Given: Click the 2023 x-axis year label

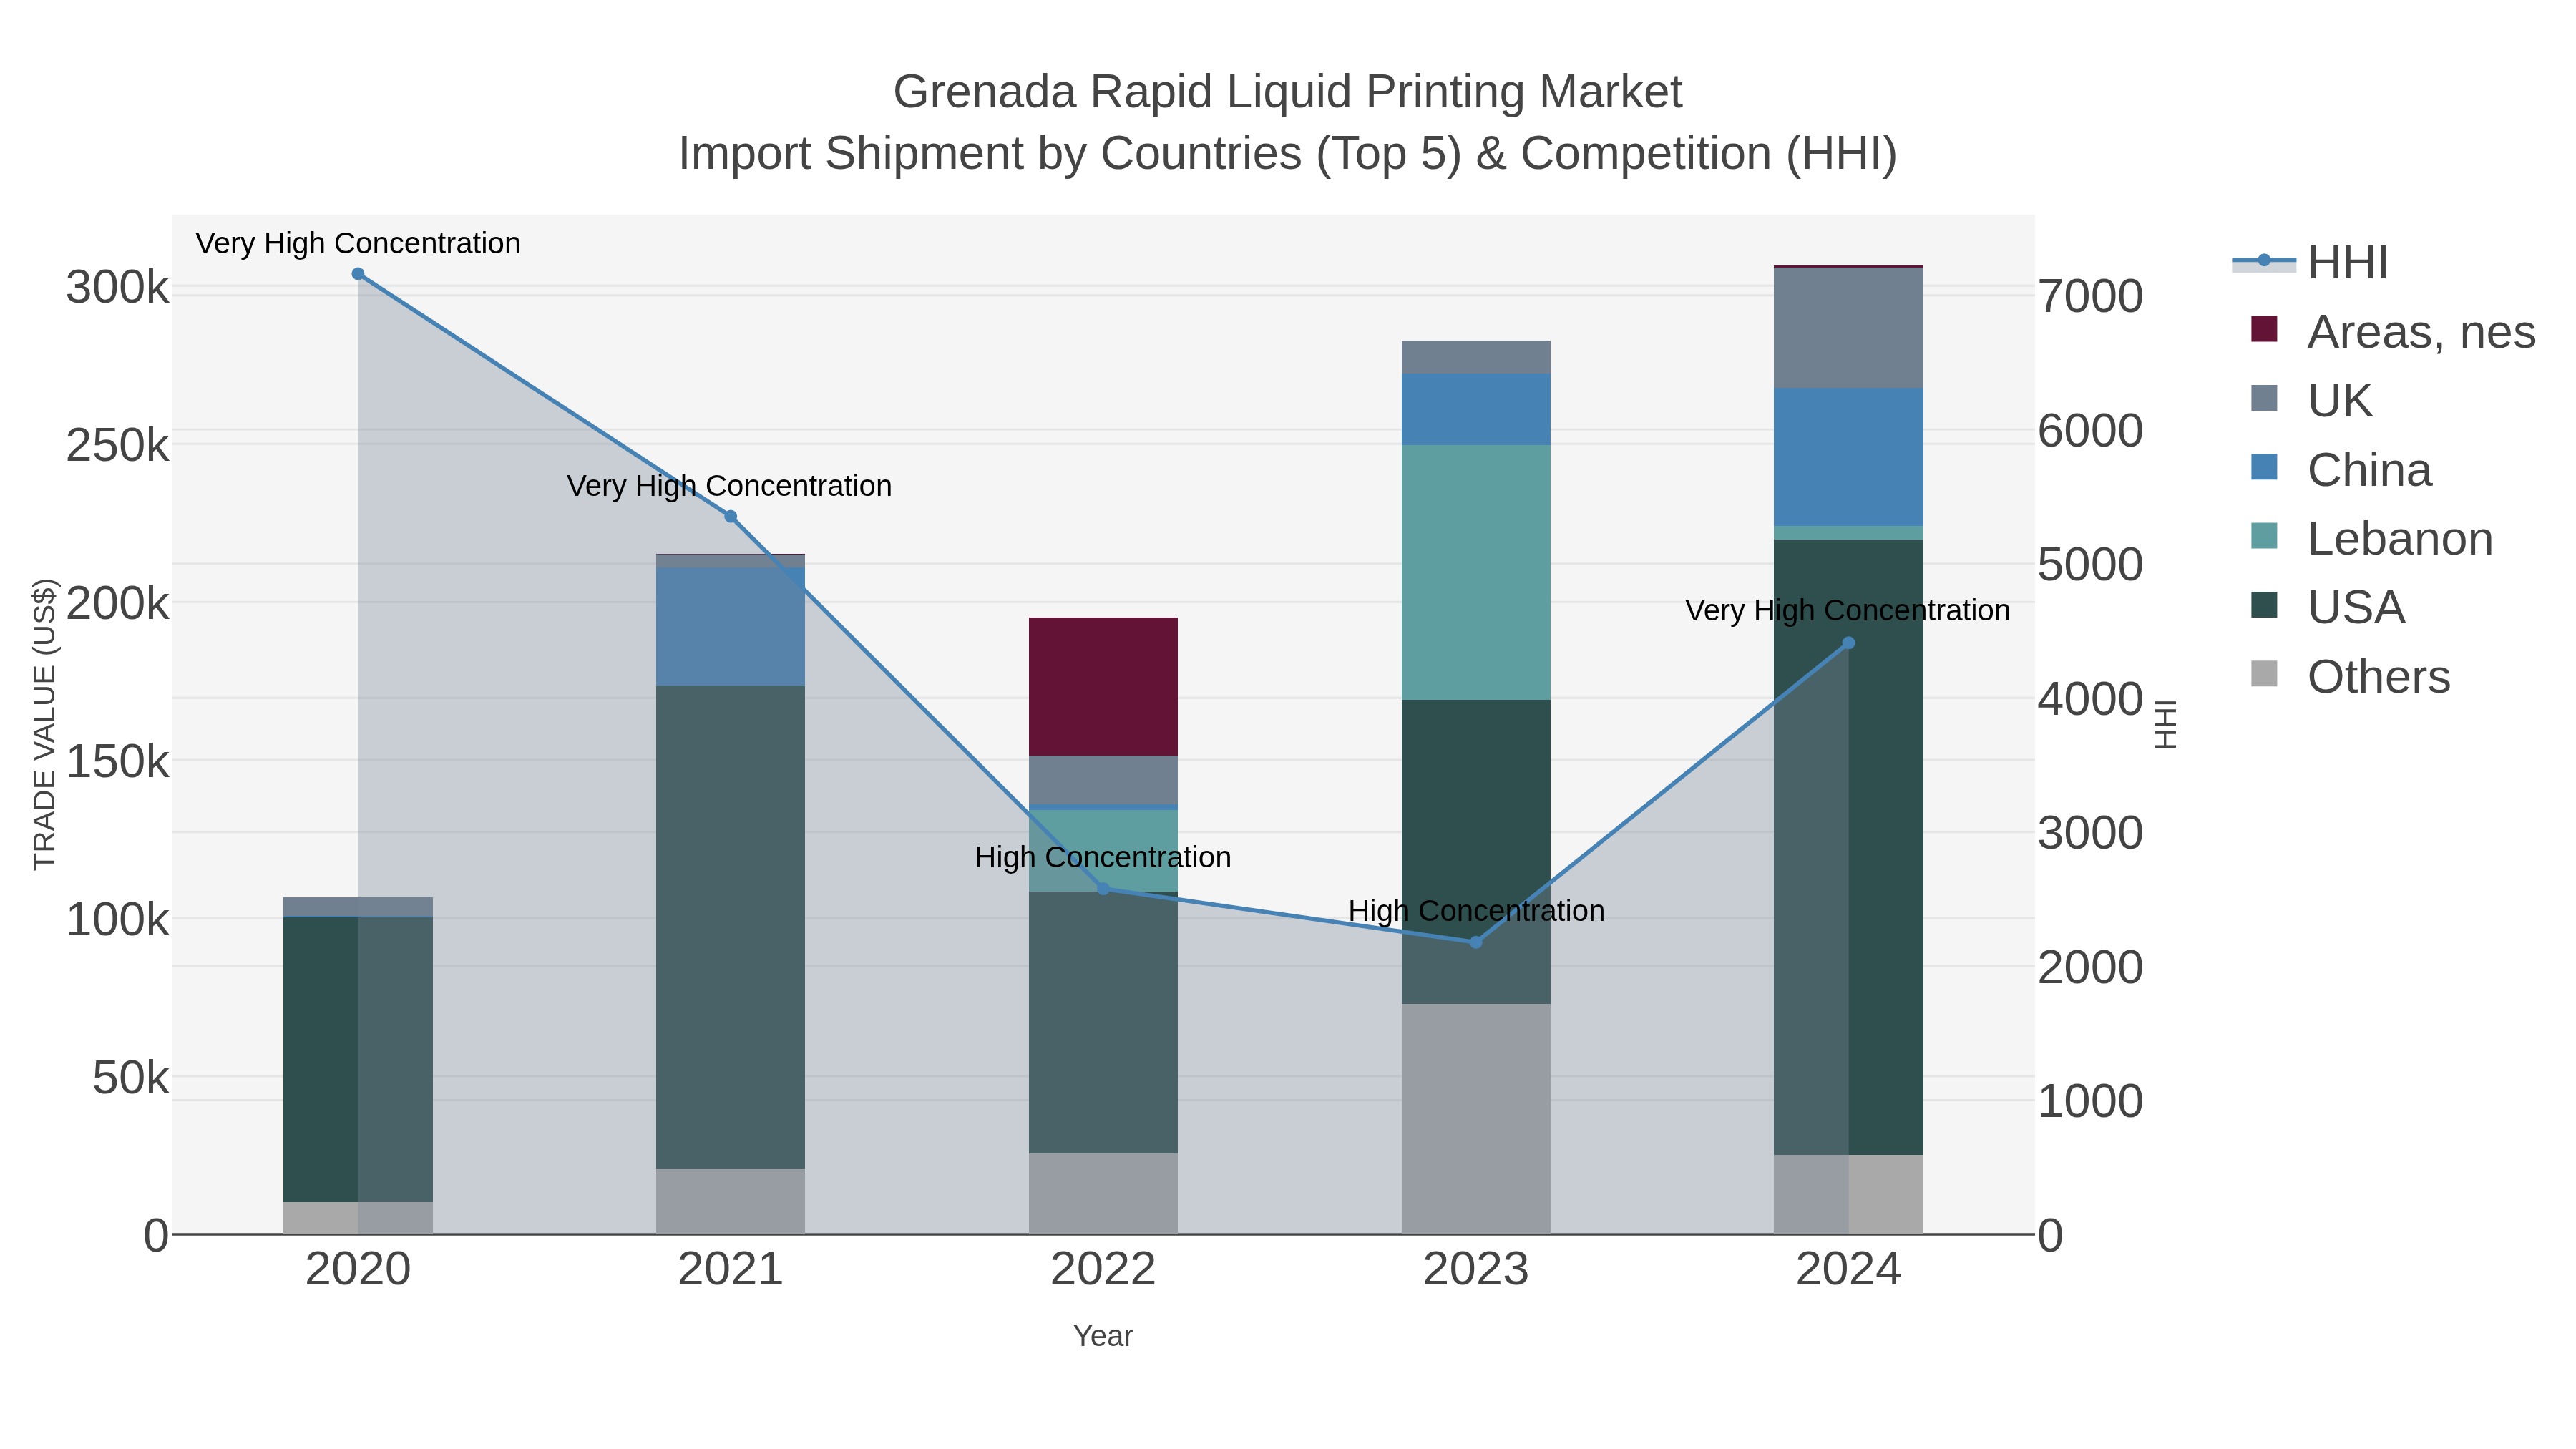Looking at the screenshot, I should tap(1476, 1269).
